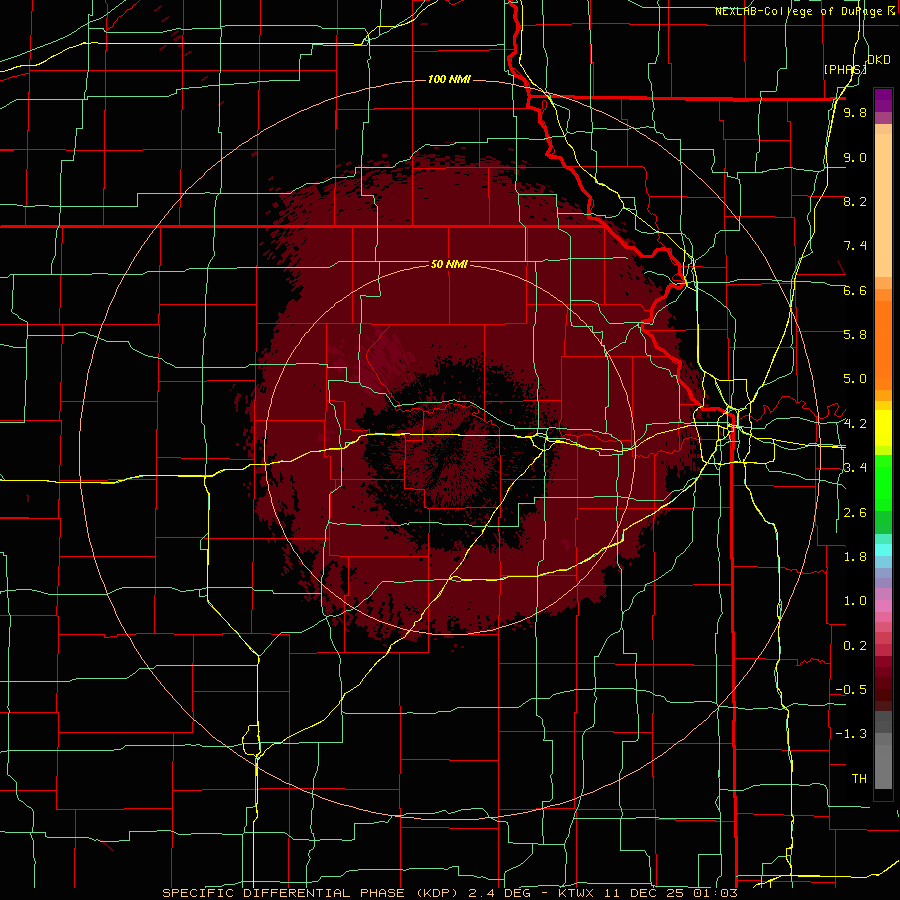Image resolution: width=900 pixels, height=900 pixels.
Task: Click the "[PHAS]" product label
Action: click(845, 69)
